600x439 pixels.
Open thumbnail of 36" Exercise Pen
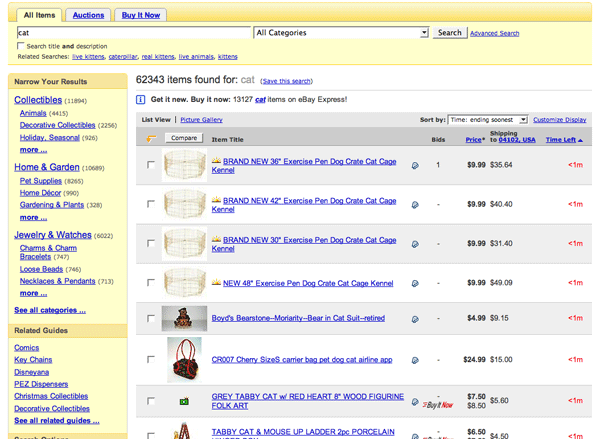click(x=184, y=165)
